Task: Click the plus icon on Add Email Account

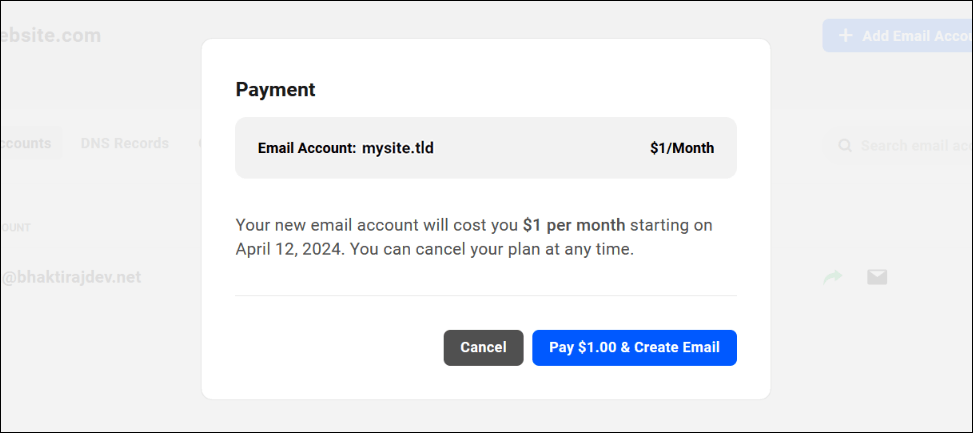Action: coord(846,36)
